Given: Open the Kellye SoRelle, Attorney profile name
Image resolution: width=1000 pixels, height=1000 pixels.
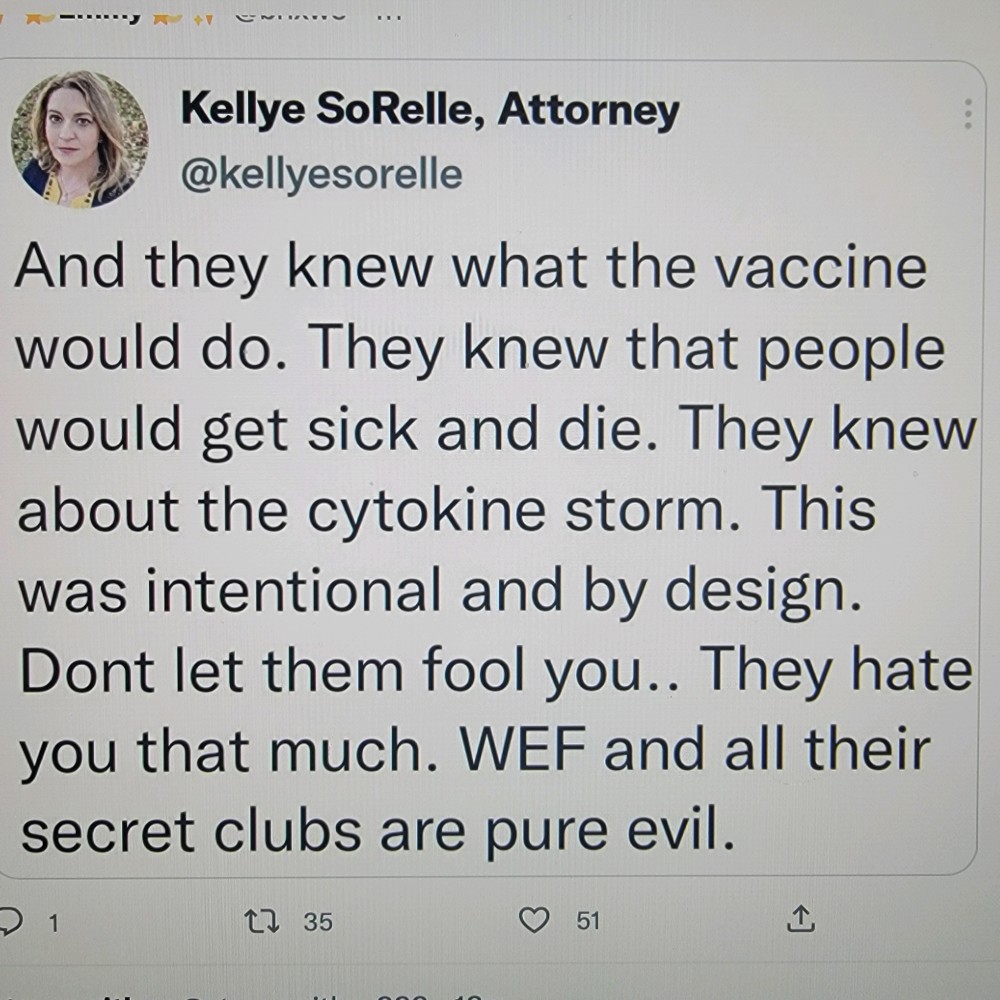Looking at the screenshot, I should click(430, 111).
